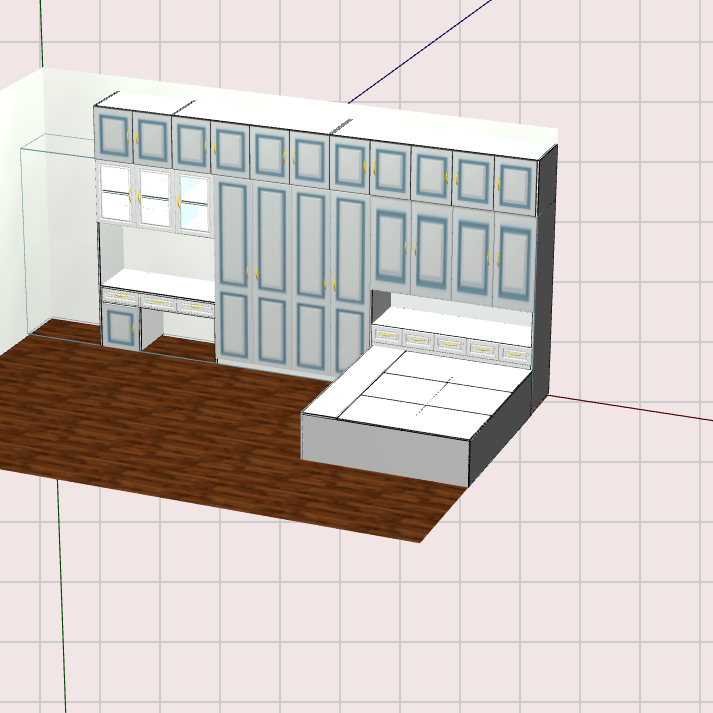Select the rightmost headboard drawer above the bed

click(x=514, y=354)
